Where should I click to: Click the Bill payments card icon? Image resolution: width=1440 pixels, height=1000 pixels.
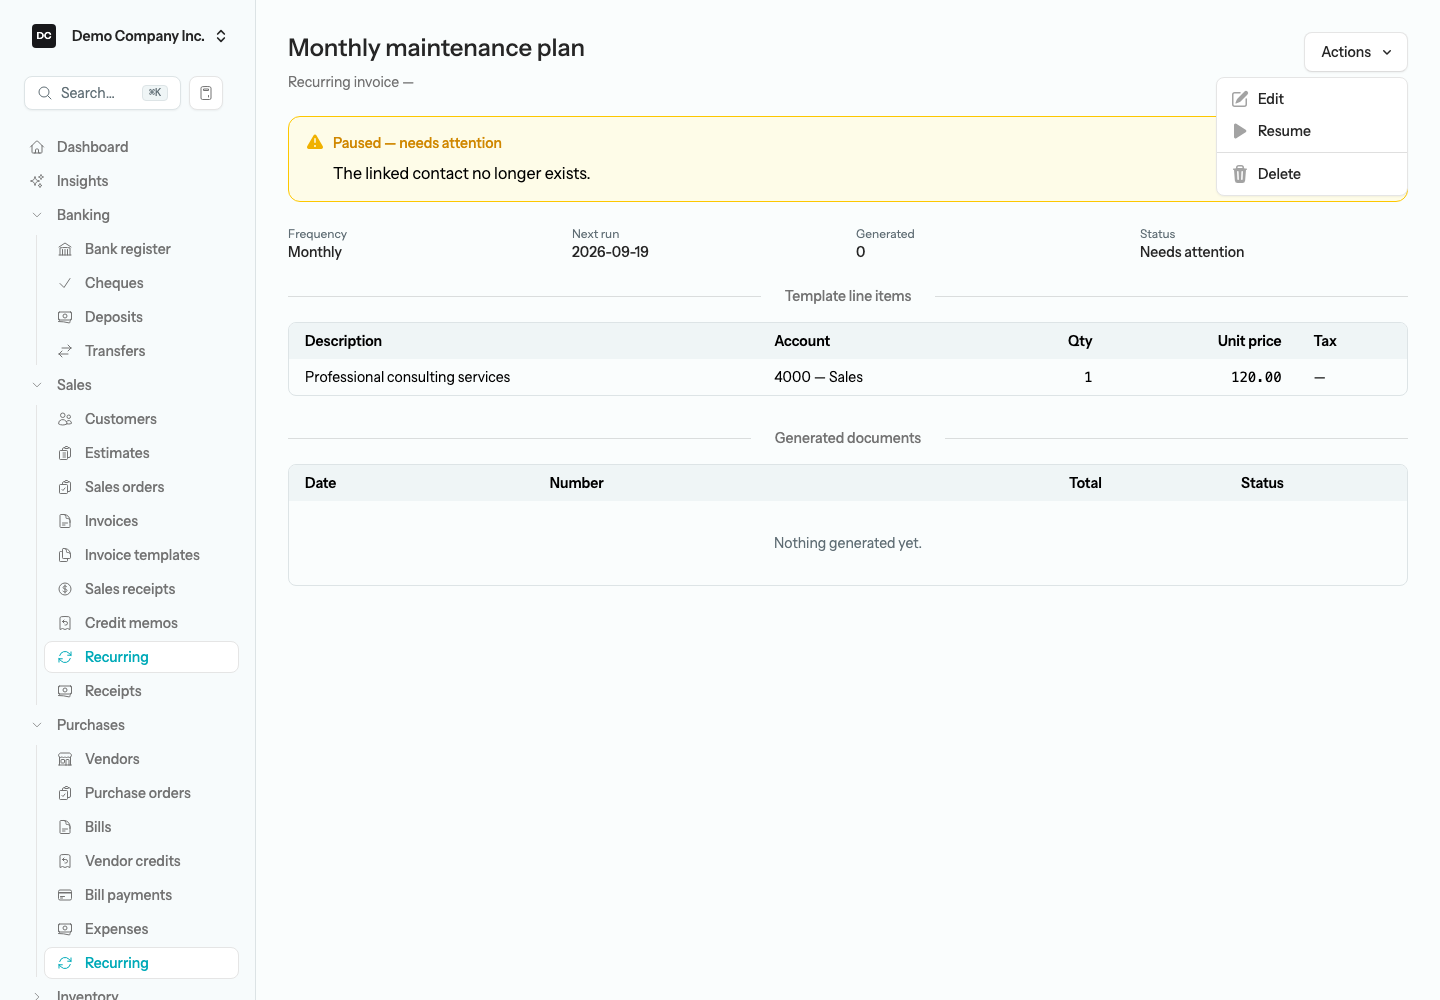pos(65,895)
